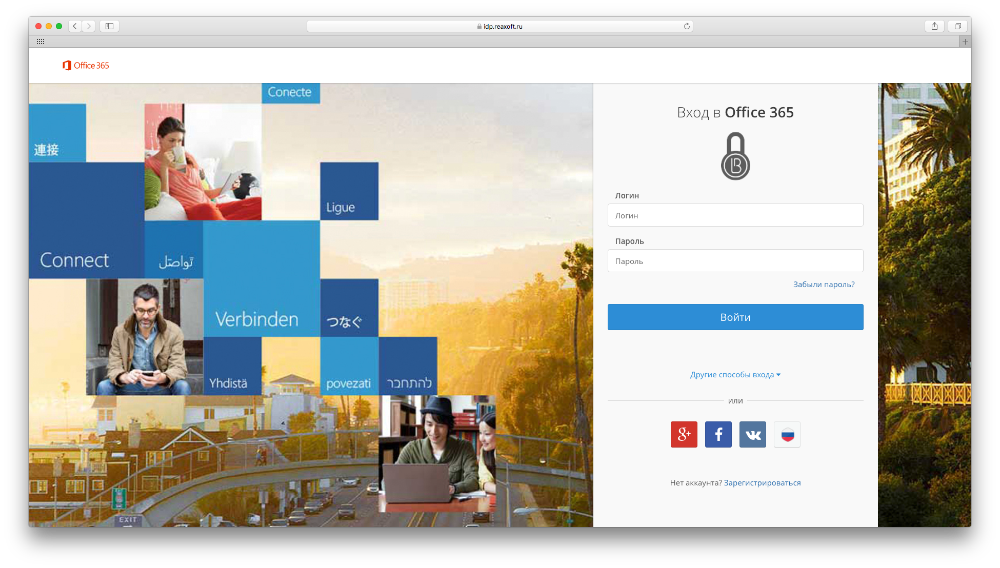Image resolution: width=1000 pixels, height=568 pixels.
Task: Open the favorites grid icon
Action: coord(40,41)
